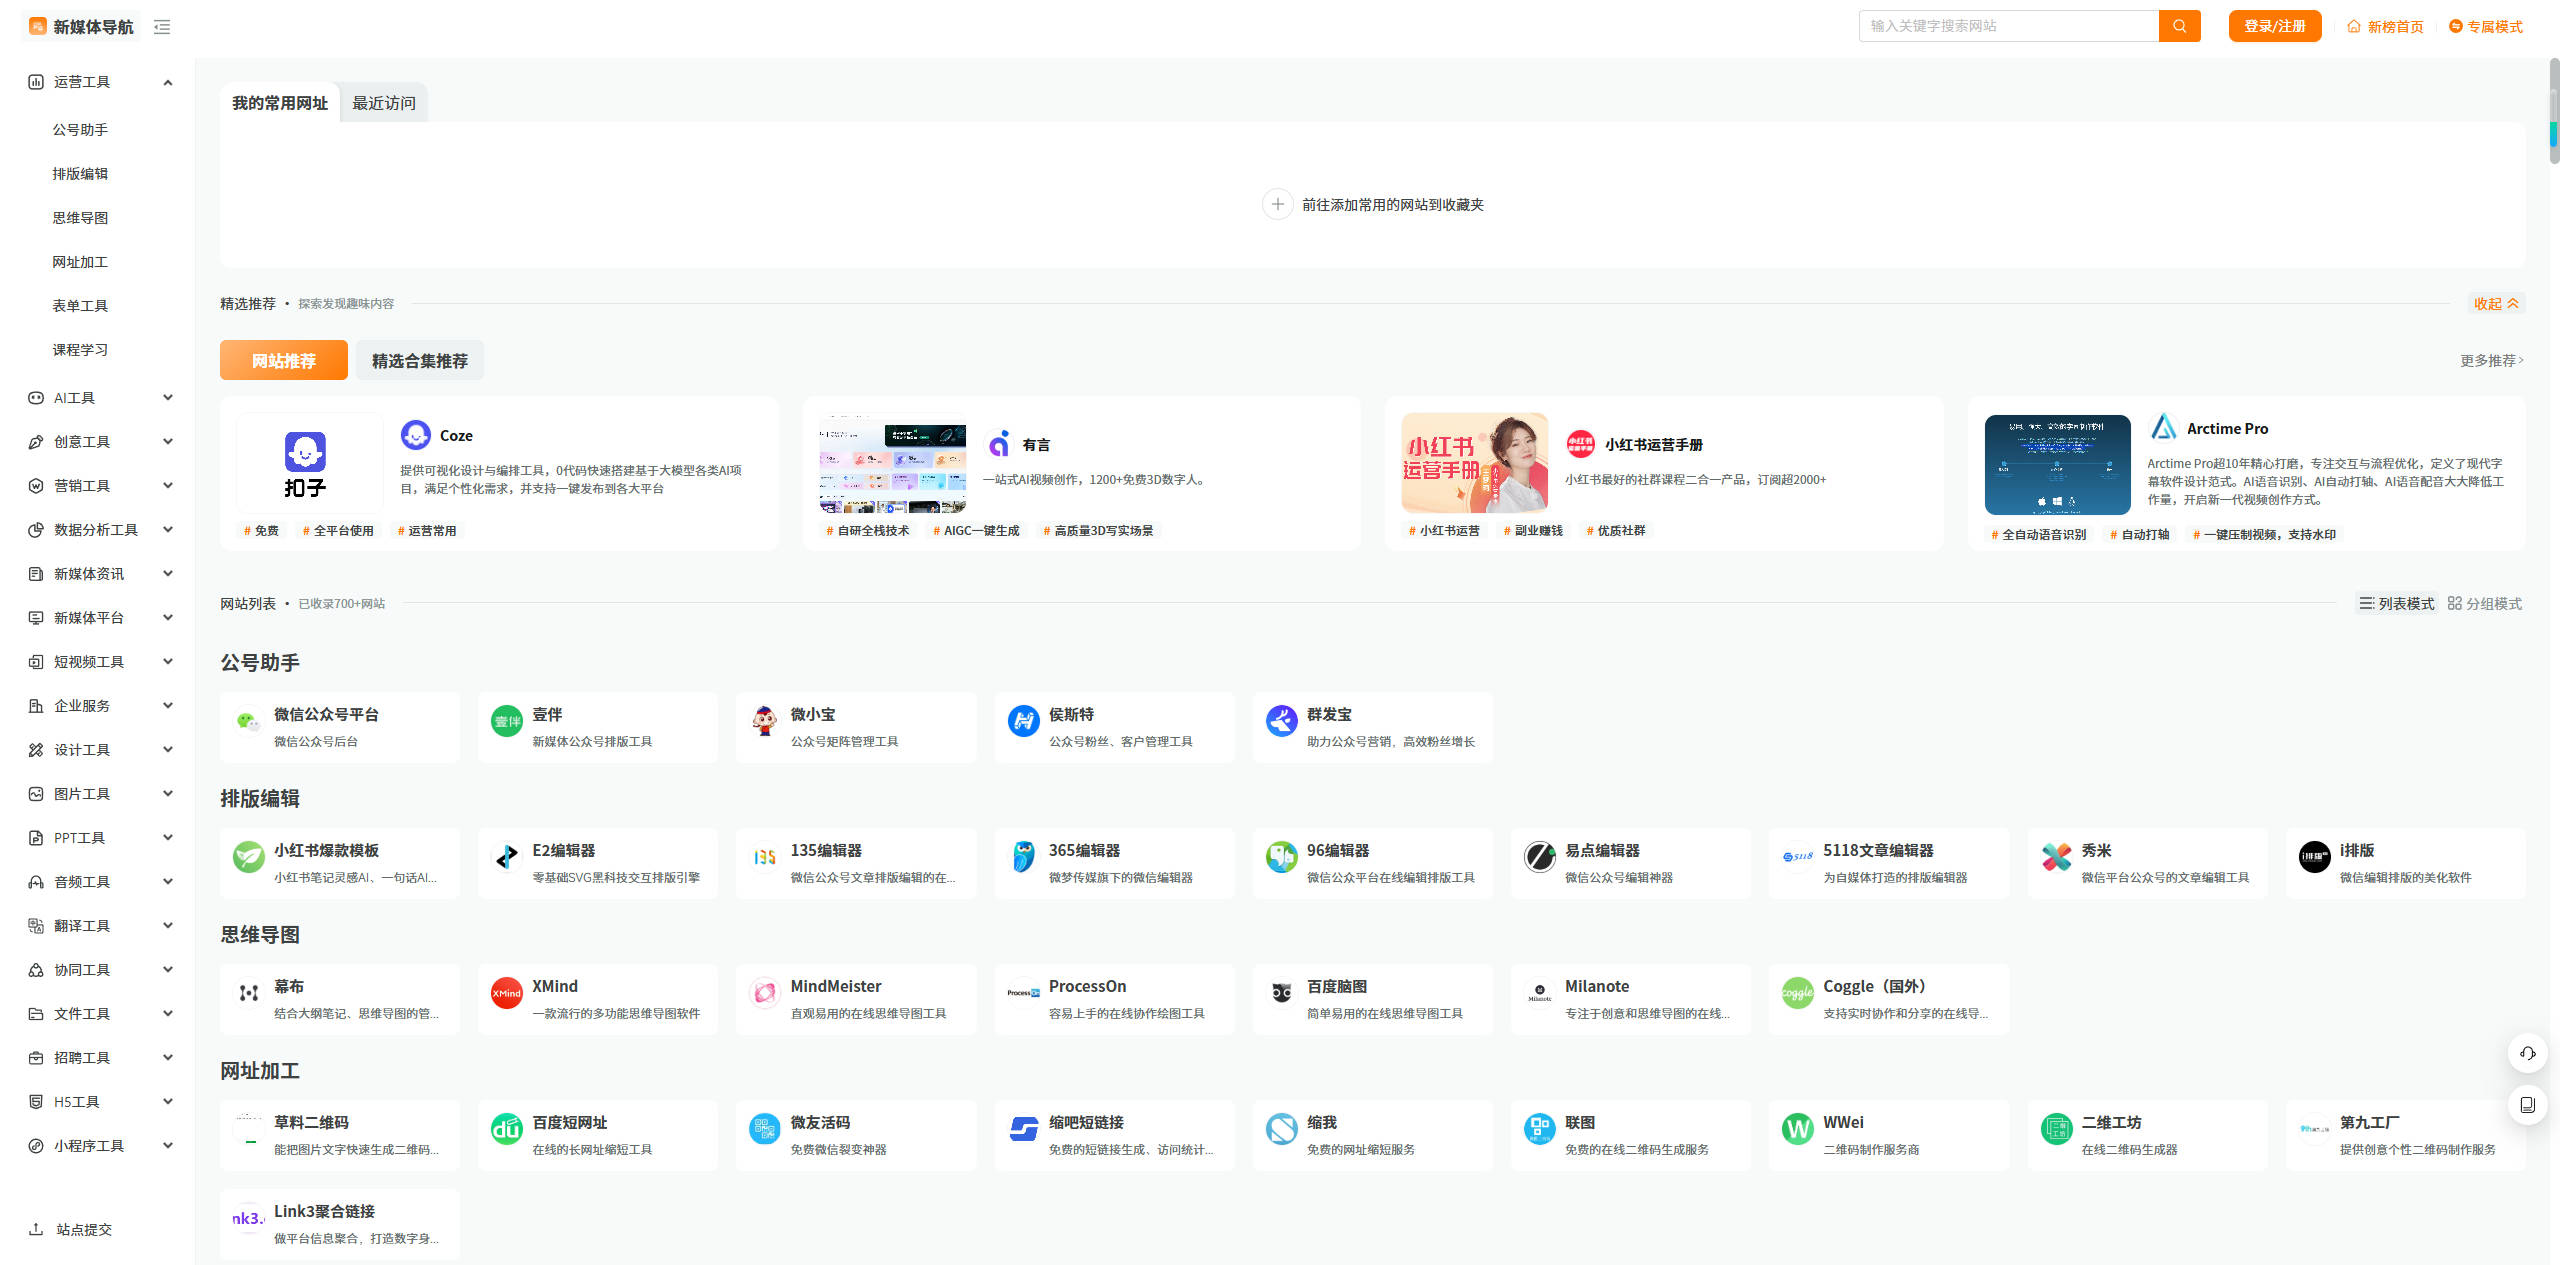
Task: Expand the 创意工具 sidebar section
Action: tap(168, 442)
